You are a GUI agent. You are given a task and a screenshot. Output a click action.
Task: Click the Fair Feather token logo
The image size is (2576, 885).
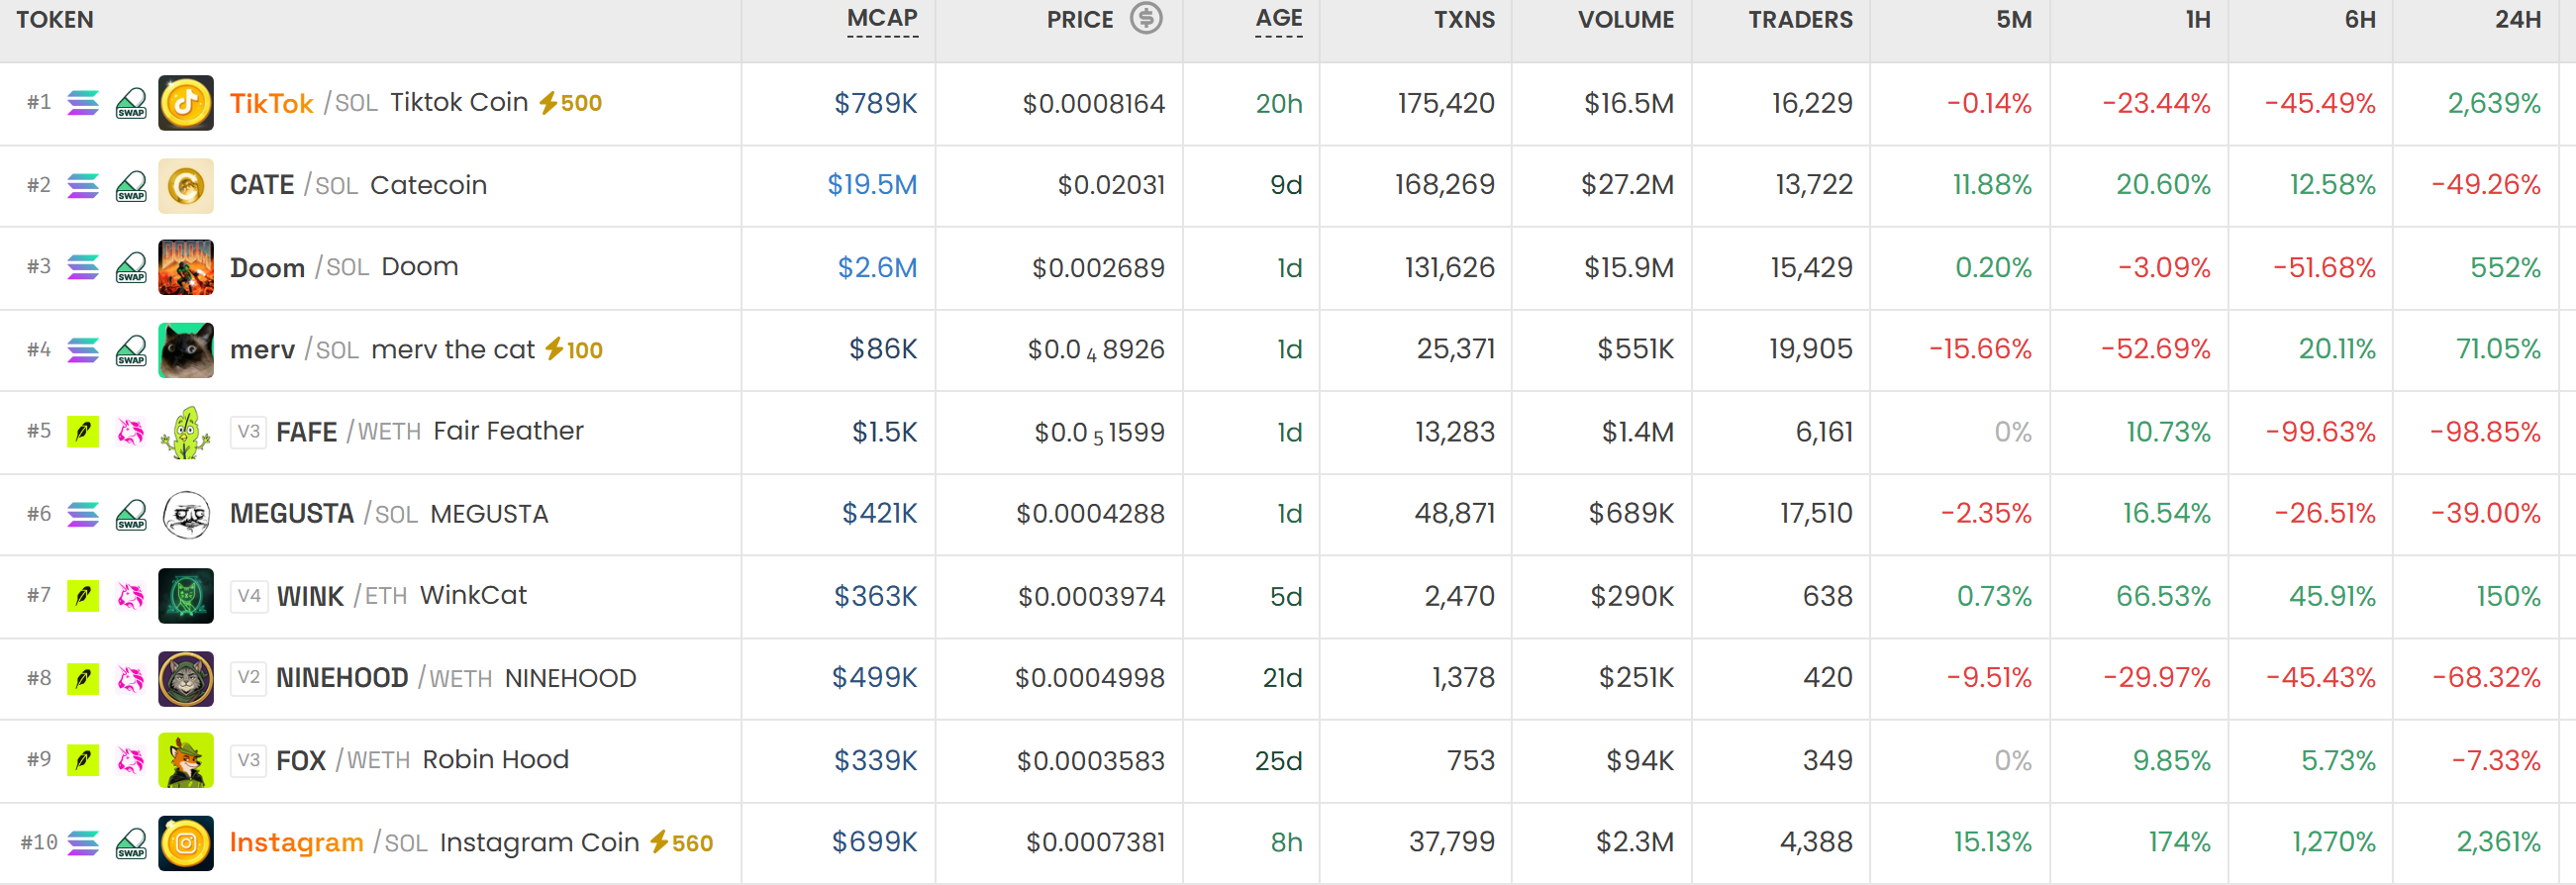[186, 432]
